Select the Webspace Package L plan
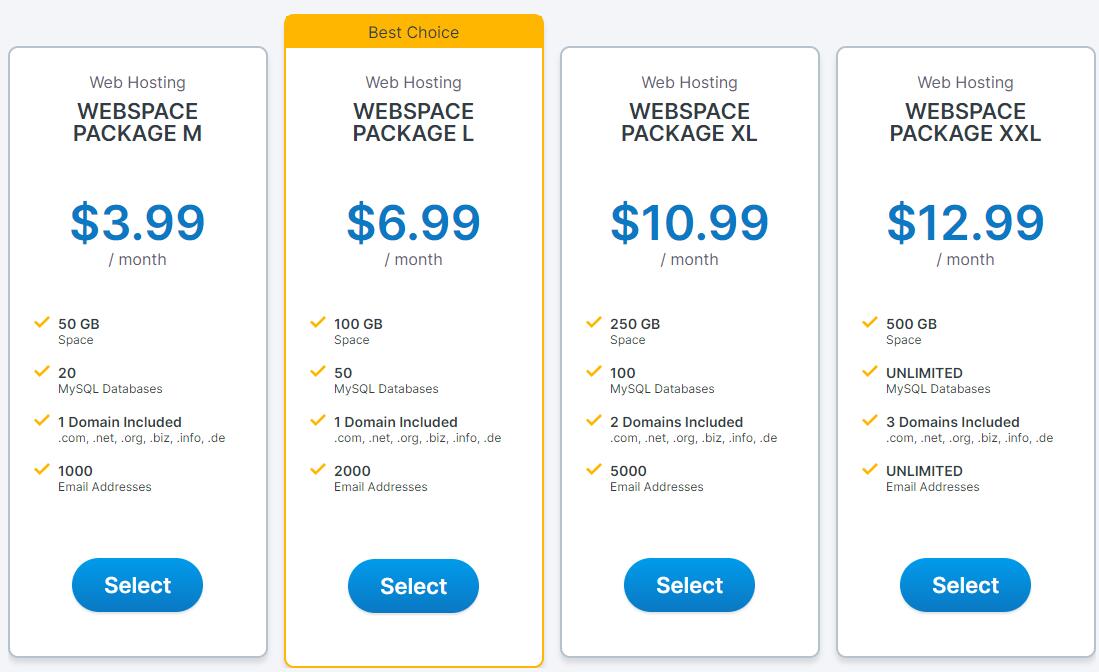The height and width of the screenshot is (672, 1099). [414, 586]
